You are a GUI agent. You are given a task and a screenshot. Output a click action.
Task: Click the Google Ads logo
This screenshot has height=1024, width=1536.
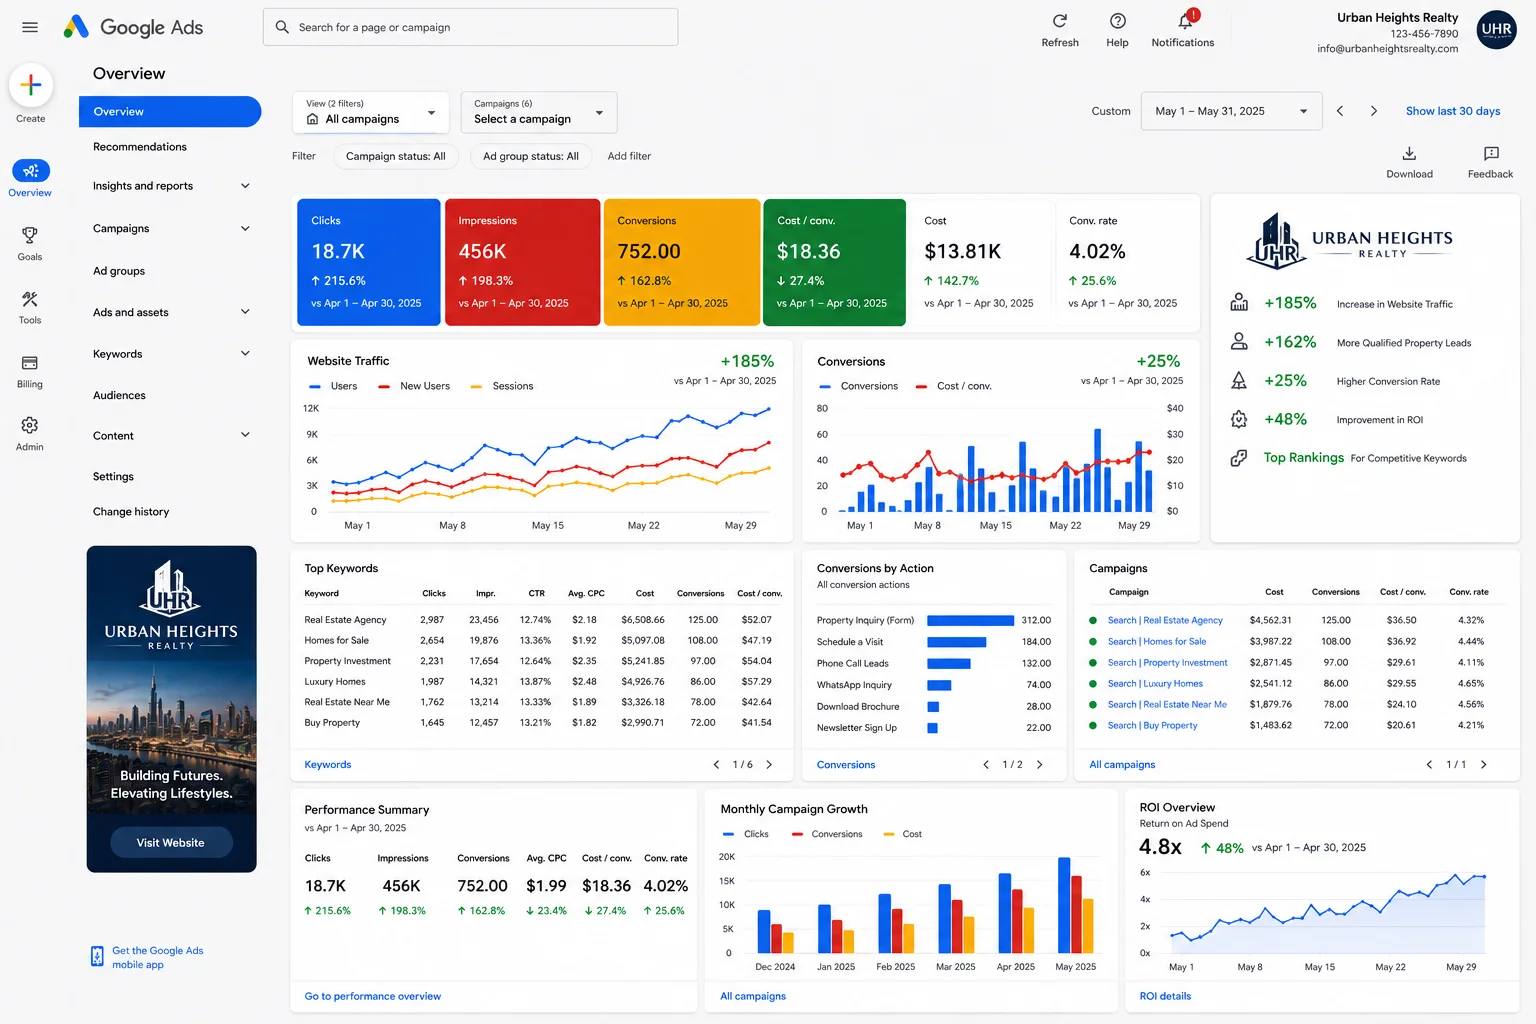tap(132, 27)
